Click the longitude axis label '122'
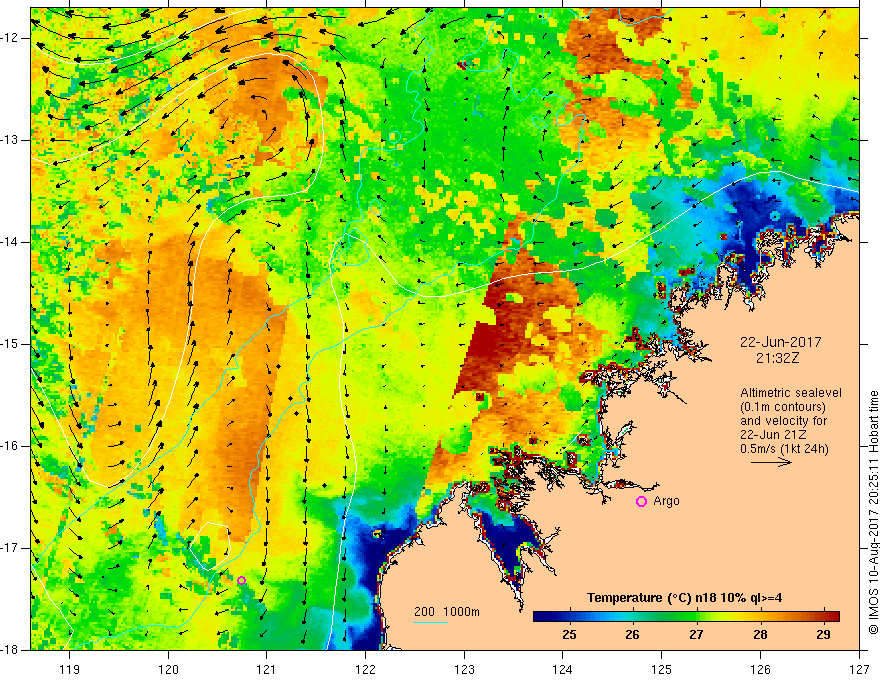880x680 pixels. pyautogui.click(x=365, y=669)
